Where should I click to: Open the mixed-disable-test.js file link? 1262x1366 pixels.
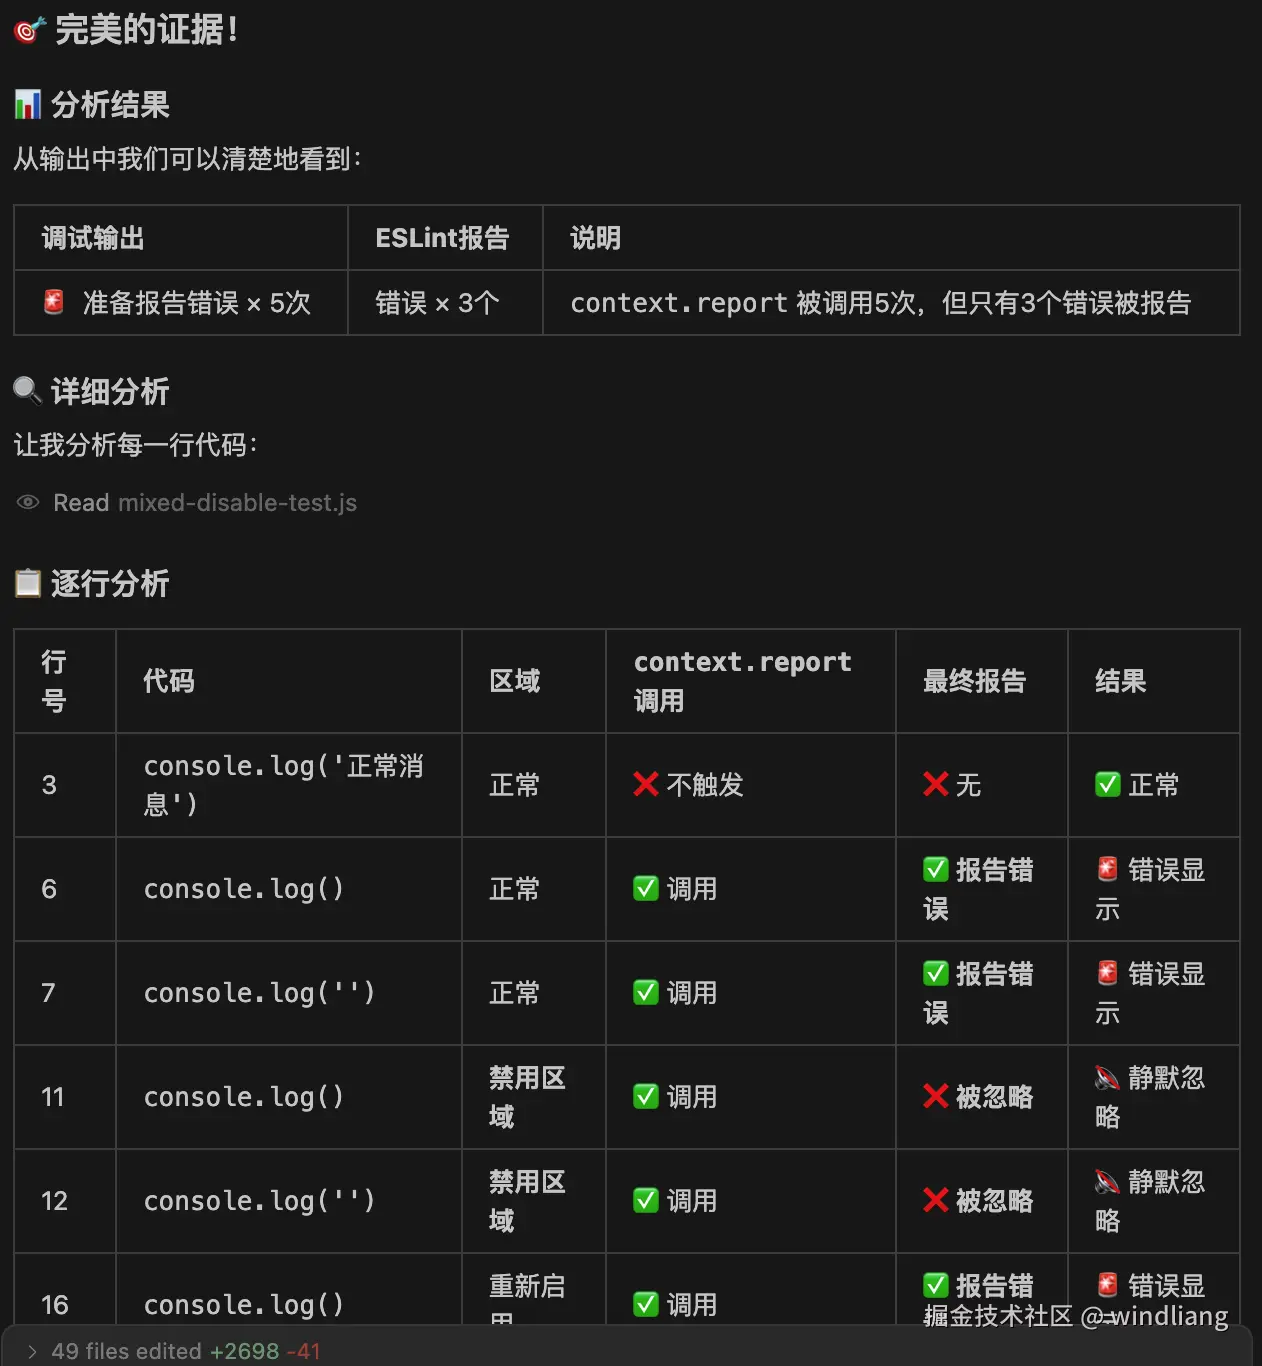237,503
